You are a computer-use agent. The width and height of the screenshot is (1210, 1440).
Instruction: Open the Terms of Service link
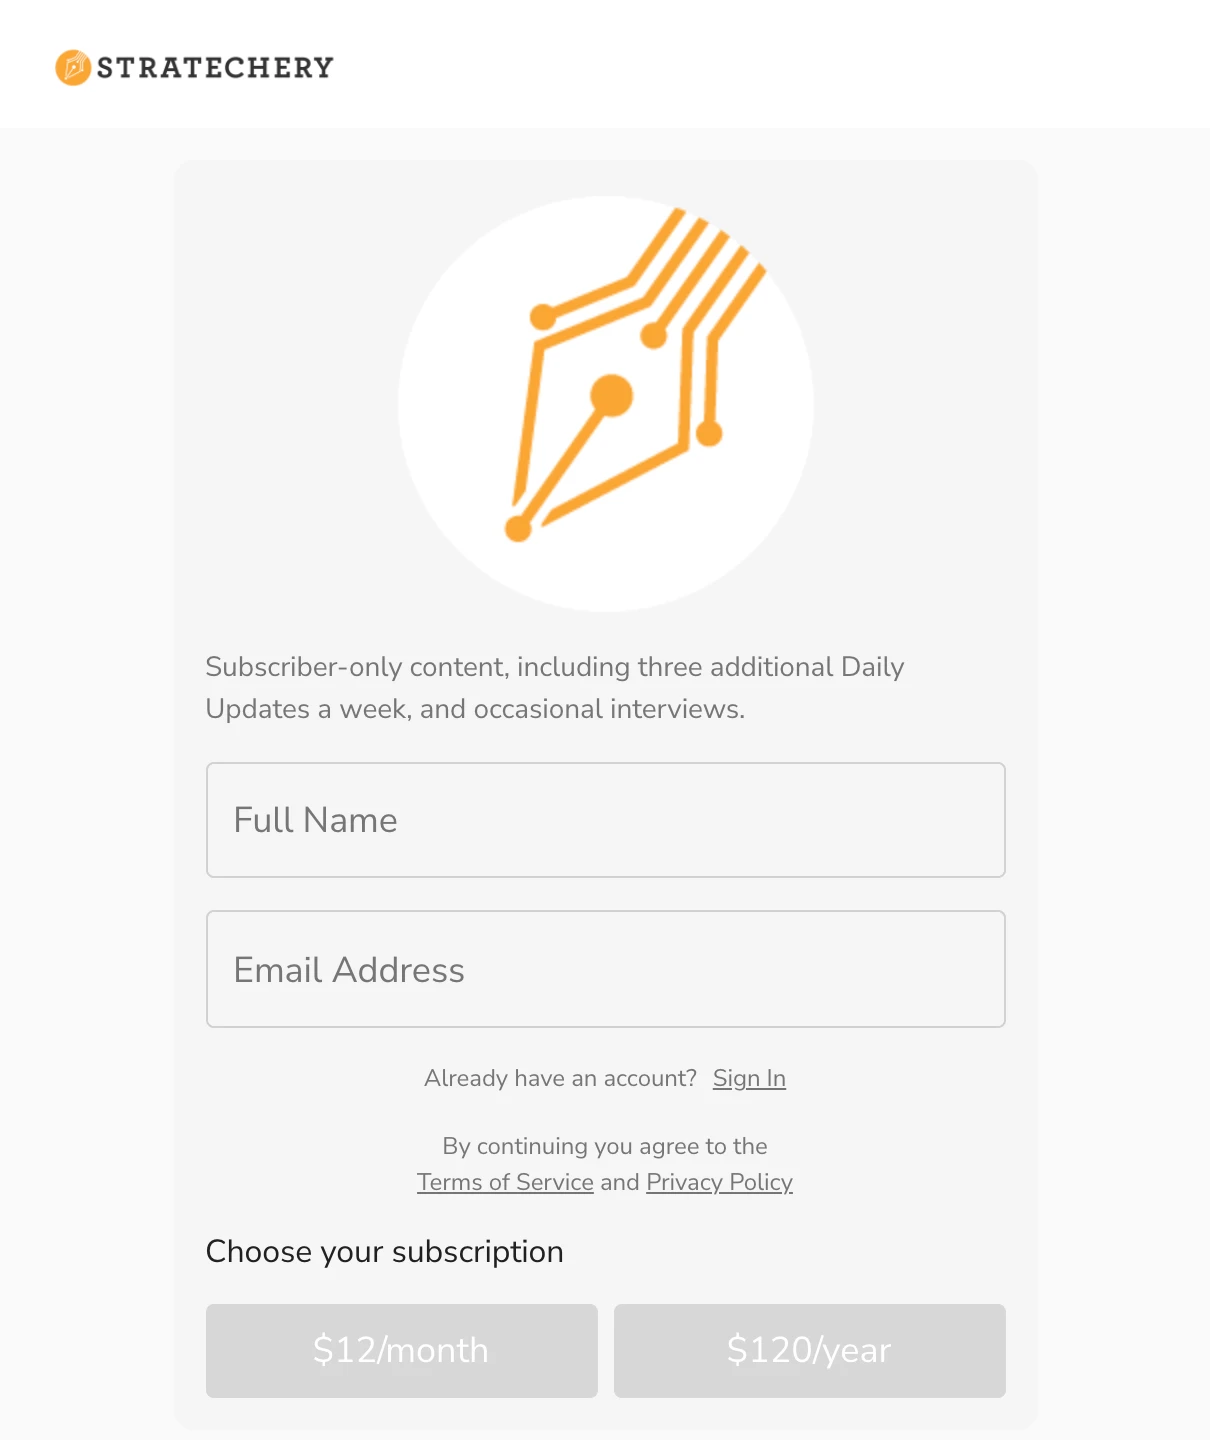tap(505, 1182)
